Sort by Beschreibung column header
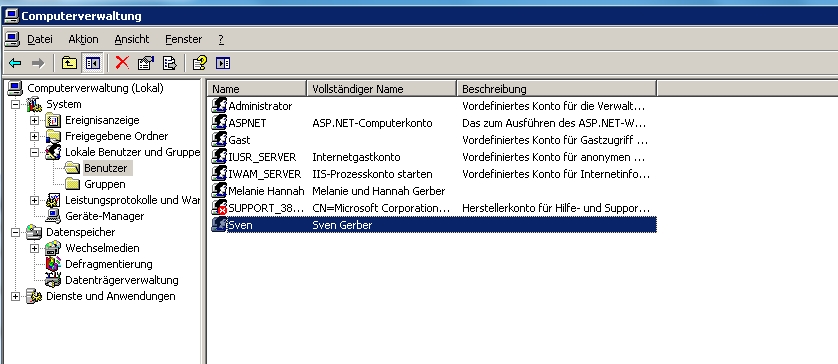This screenshot has width=838, height=364. pyautogui.click(x=556, y=89)
